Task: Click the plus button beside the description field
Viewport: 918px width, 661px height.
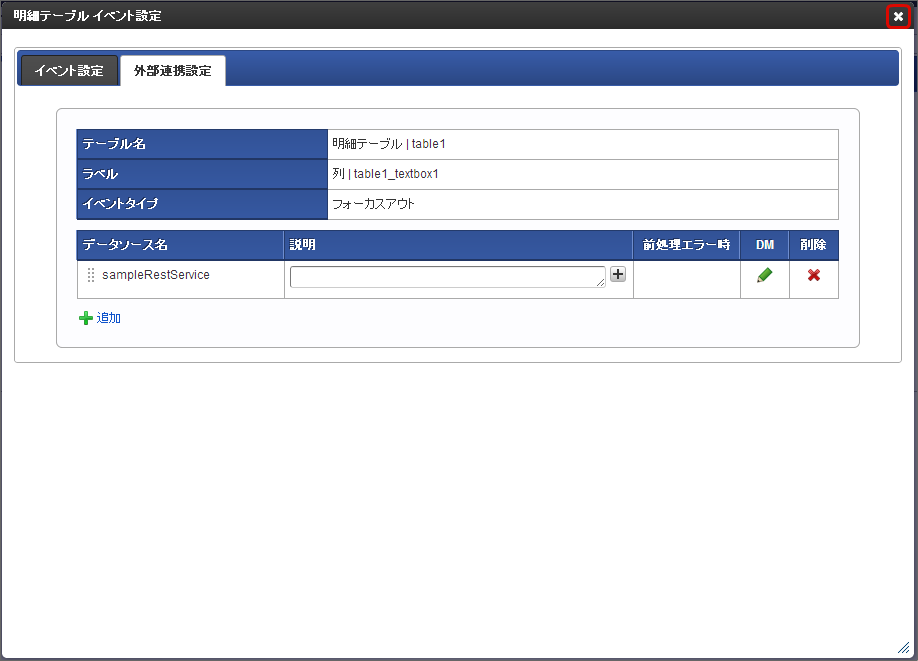Action: pyautogui.click(x=618, y=274)
